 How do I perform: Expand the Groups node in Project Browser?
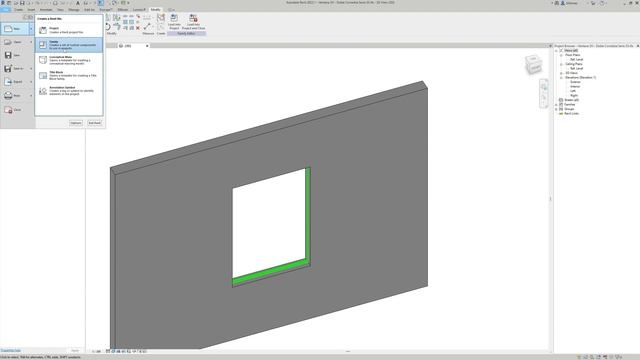(x=557, y=109)
